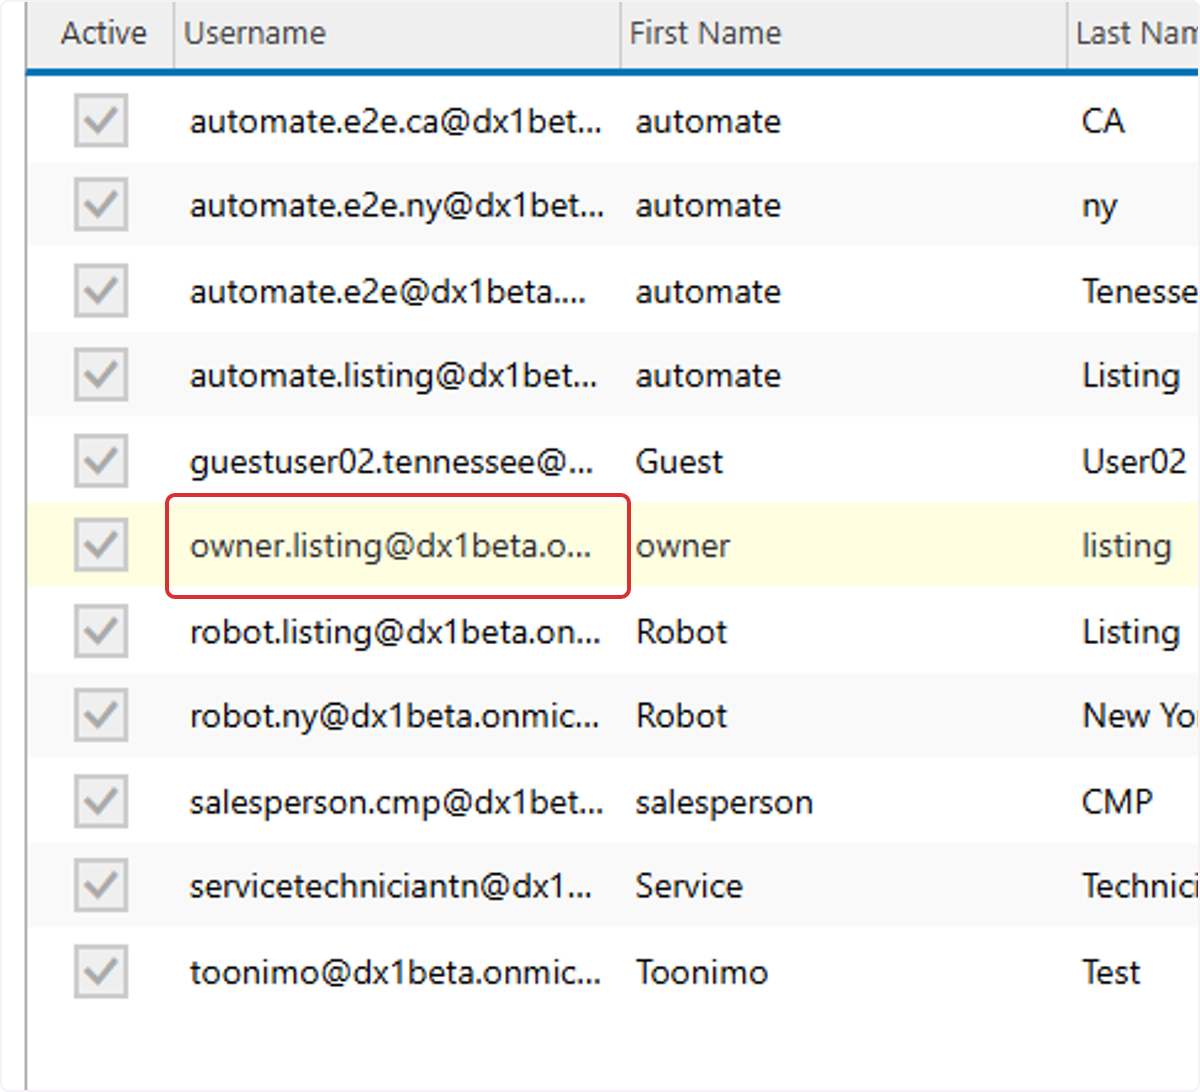Select username automate.e2e.ny@dx1bet...
This screenshot has height=1092, width=1200.
pyautogui.click(x=397, y=207)
